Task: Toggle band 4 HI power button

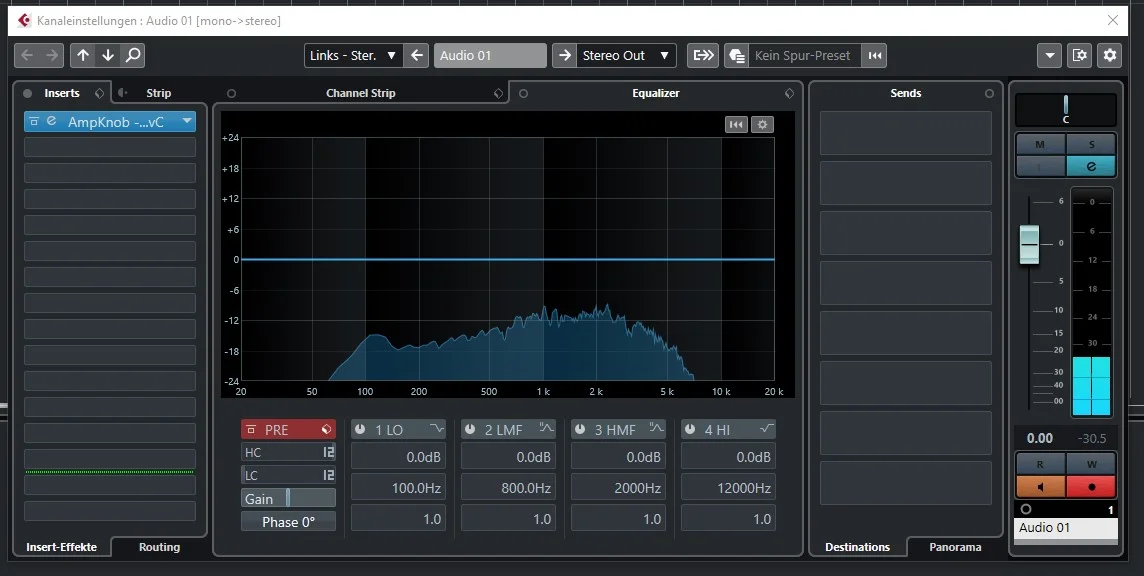Action: click(x=690, y=429)
